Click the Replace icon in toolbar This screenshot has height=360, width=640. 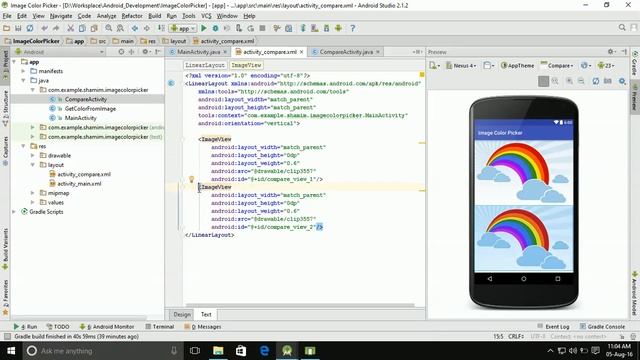(120, 28)
